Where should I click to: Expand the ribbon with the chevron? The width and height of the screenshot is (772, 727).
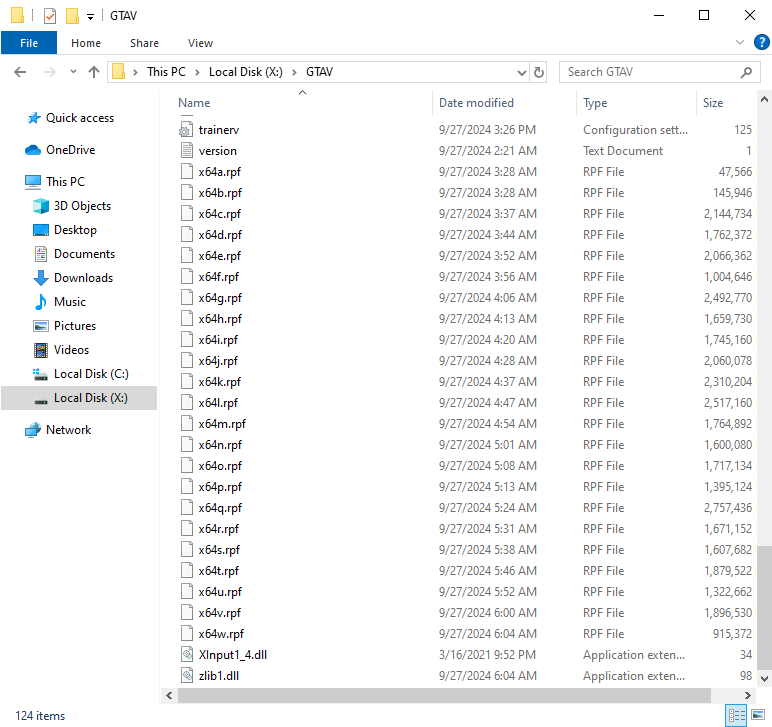(x=740, y=42)
